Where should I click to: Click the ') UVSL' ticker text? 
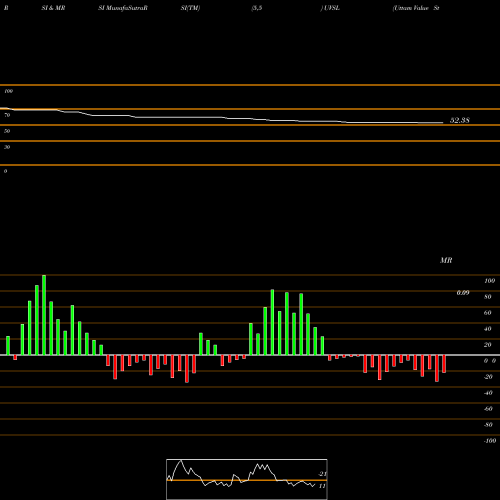330,8
